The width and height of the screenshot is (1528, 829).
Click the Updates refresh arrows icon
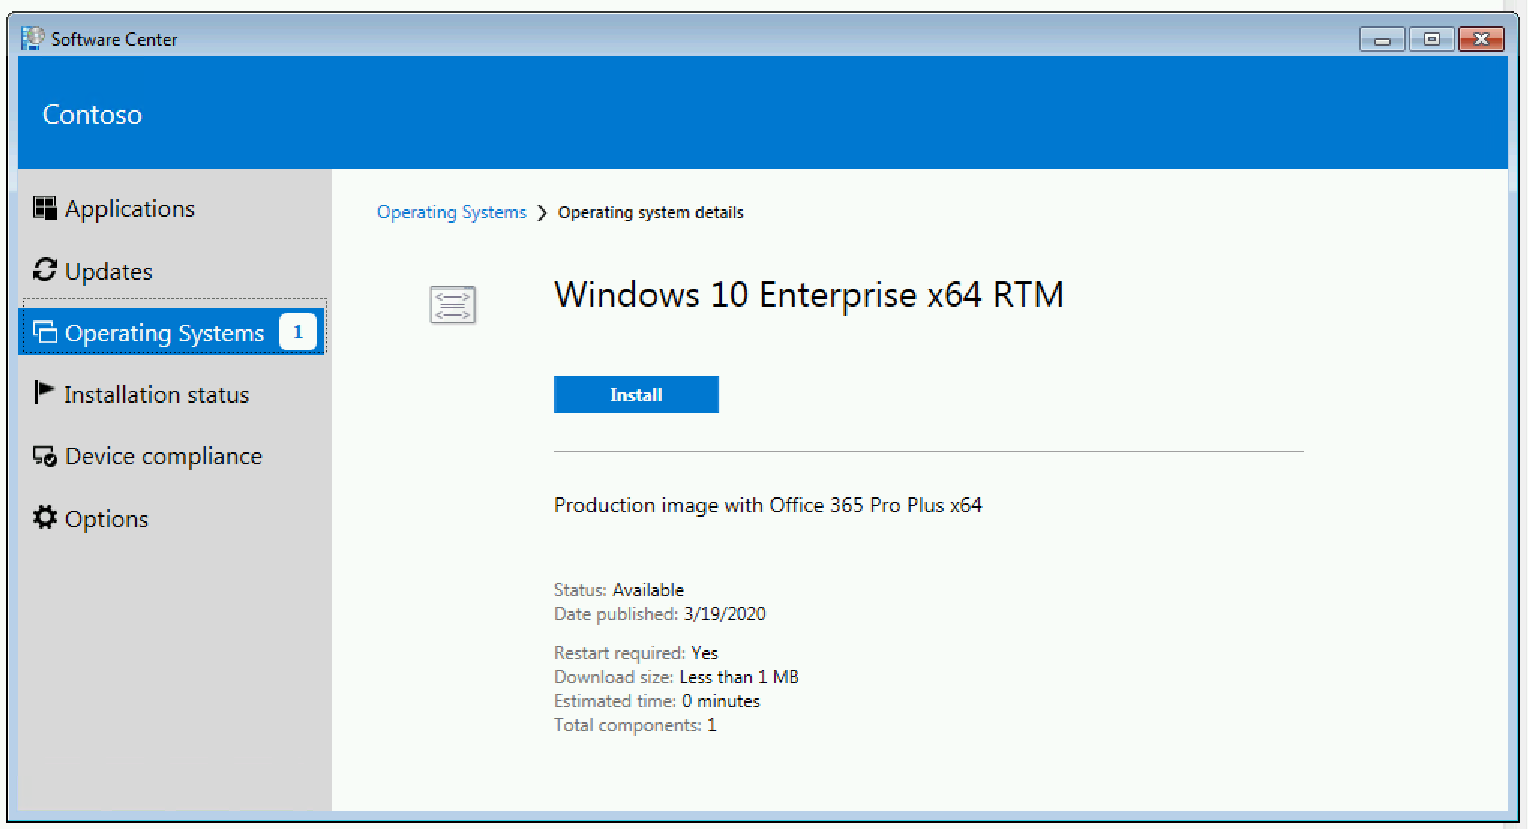click(x=45, y=270)
